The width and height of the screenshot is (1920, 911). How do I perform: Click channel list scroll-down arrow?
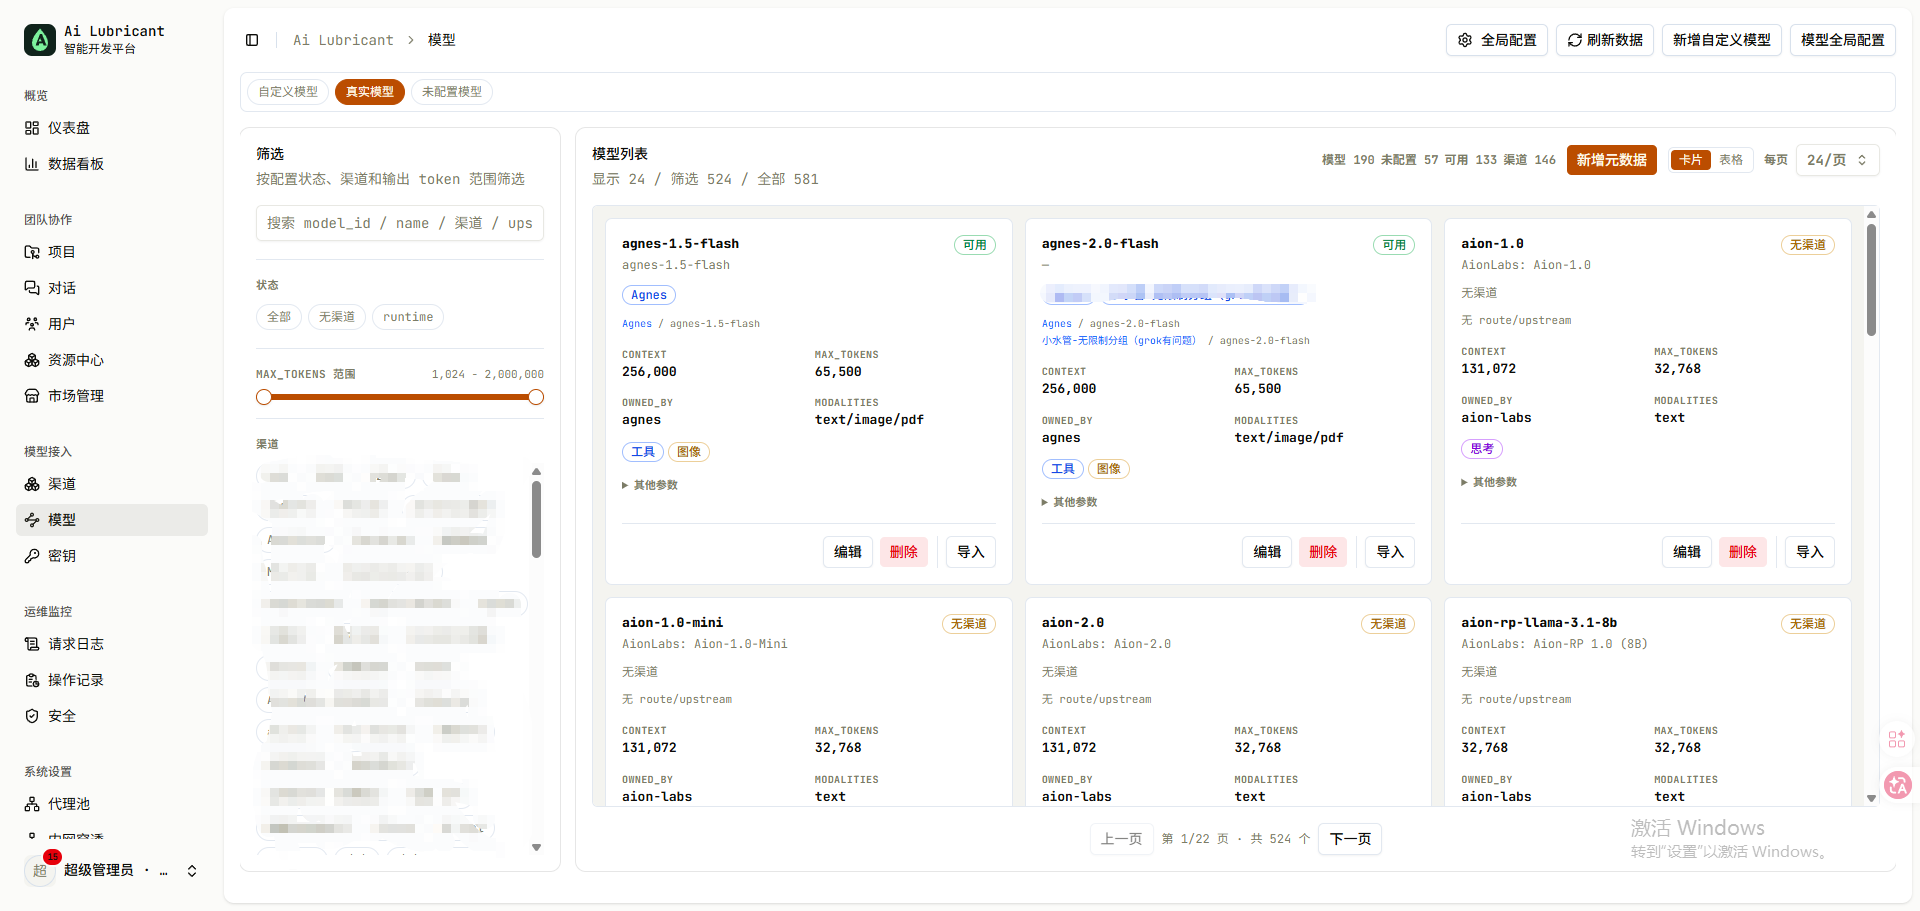[x=536, y=847]
